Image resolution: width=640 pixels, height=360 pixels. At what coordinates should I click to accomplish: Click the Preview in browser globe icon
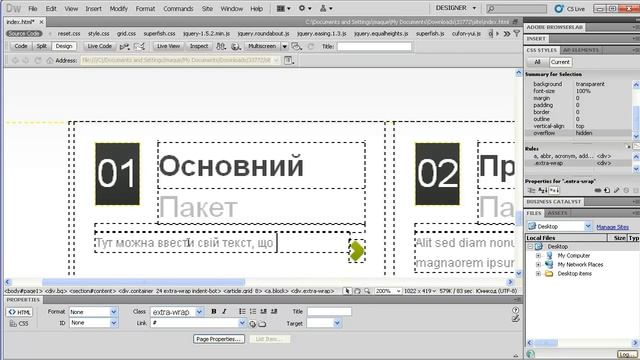coord(236,47)
